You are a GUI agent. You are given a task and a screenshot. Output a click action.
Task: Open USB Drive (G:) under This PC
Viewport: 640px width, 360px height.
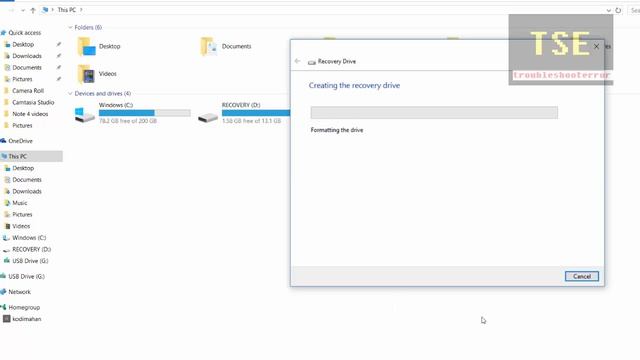click(x=30, y=261)
